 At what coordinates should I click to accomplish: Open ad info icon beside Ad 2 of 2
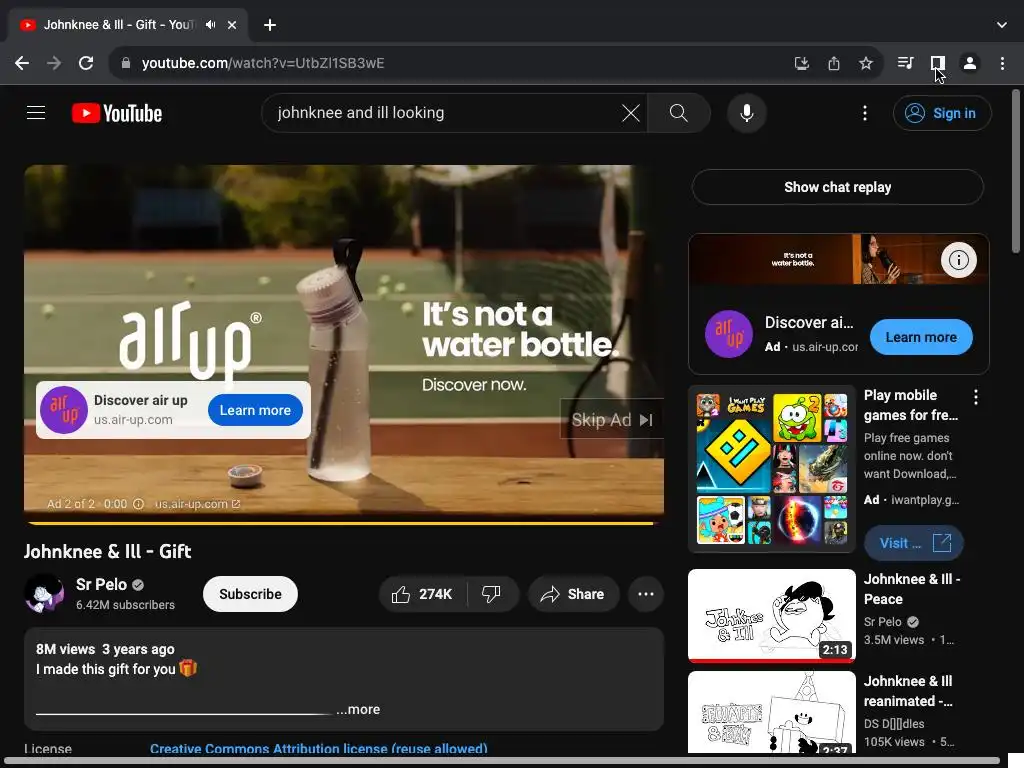(x=138, y=504)
